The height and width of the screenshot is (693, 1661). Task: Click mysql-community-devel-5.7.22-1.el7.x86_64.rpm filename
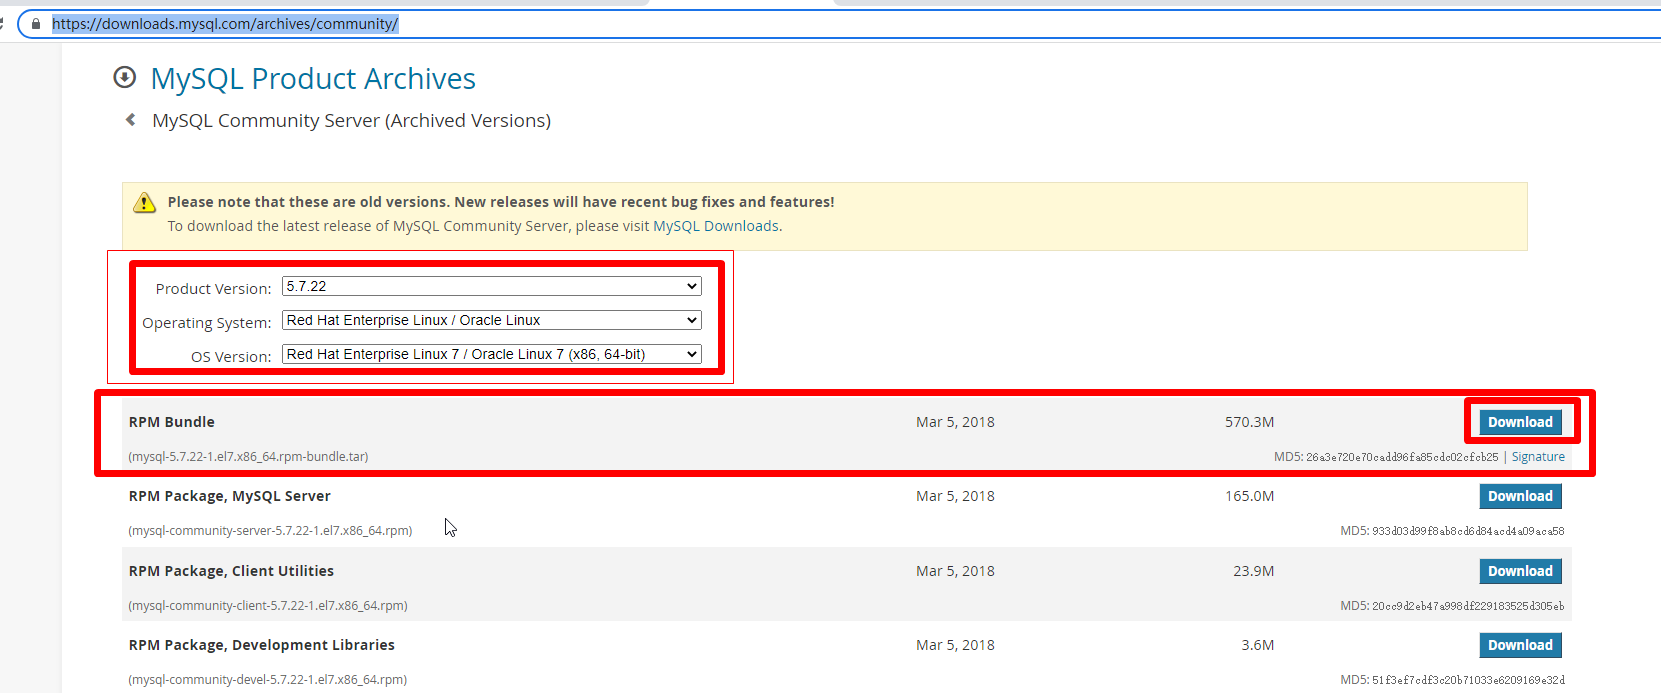268,680
